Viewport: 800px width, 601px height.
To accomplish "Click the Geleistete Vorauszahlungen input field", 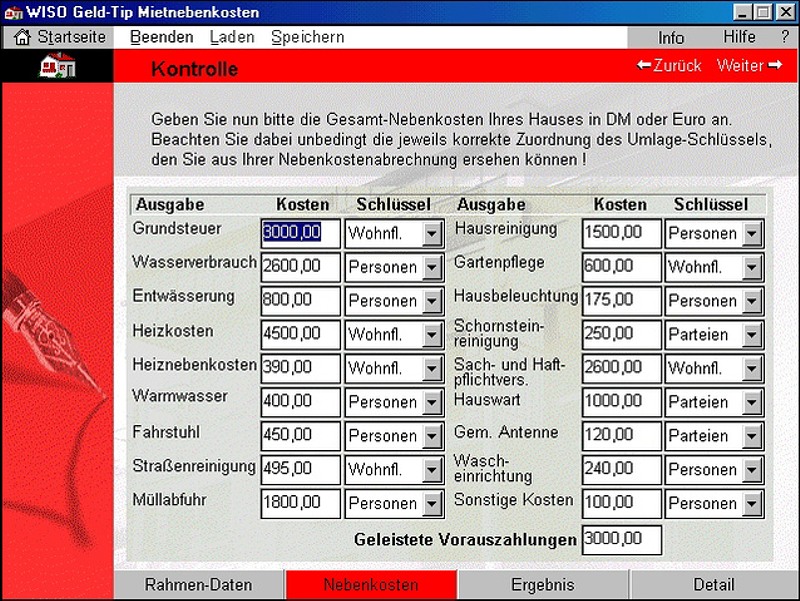I will click(621, 540).
